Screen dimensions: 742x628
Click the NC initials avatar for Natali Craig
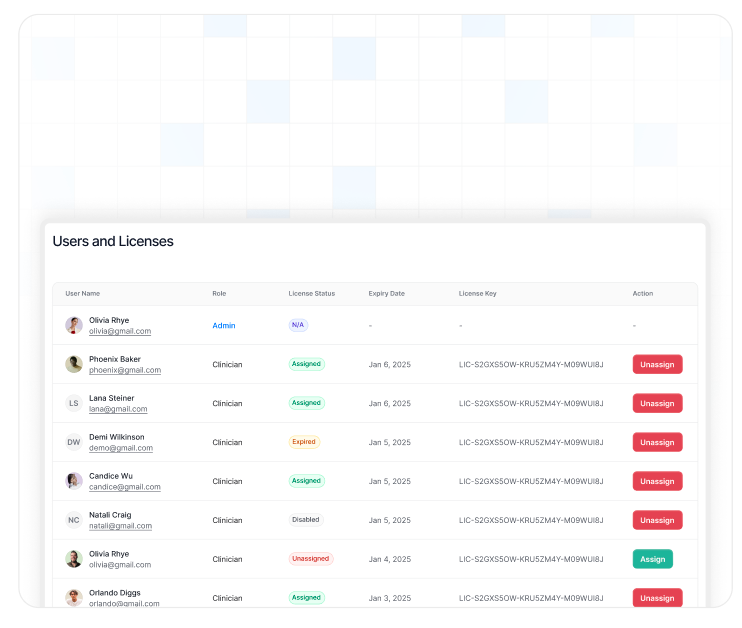coord(74,520)
